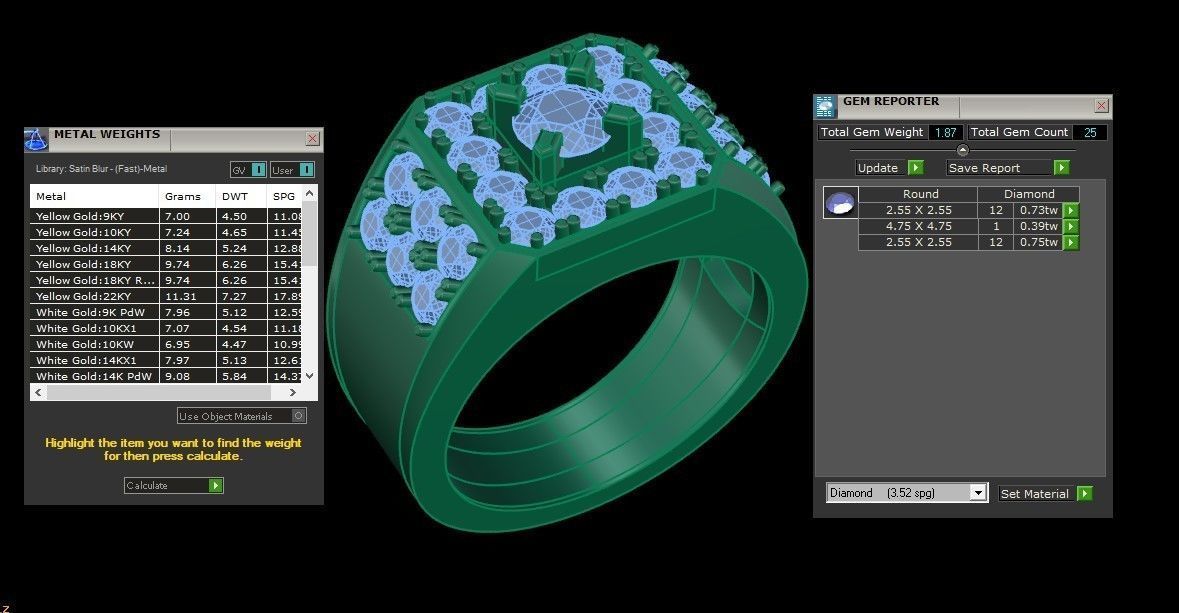Select the Yellow Gold:14KY row

pos(166,248)
